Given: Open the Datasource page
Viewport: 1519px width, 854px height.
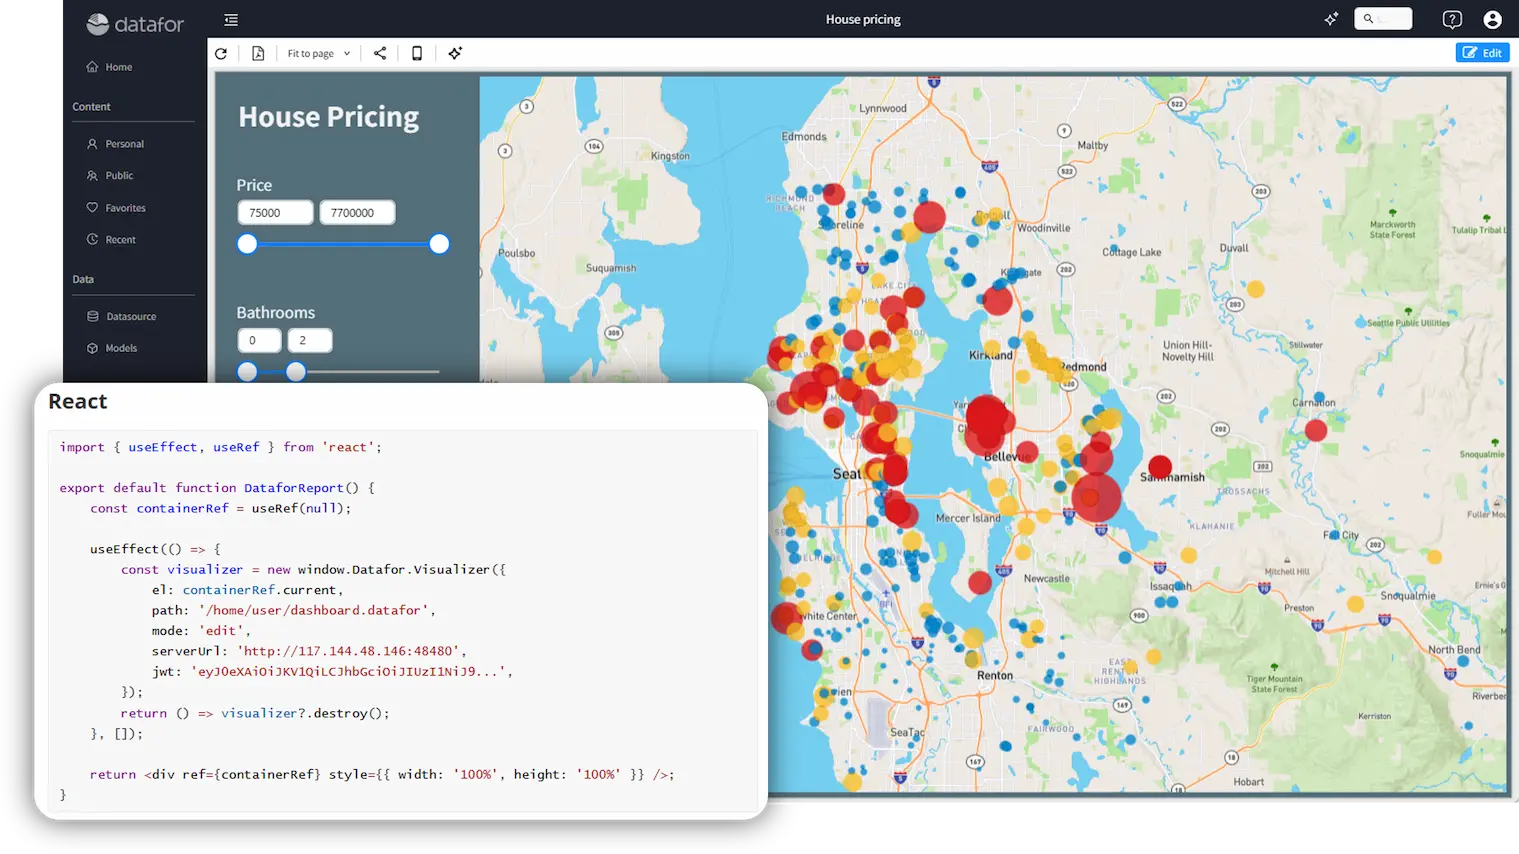Looking at the screenshot, I should [131, 317].
